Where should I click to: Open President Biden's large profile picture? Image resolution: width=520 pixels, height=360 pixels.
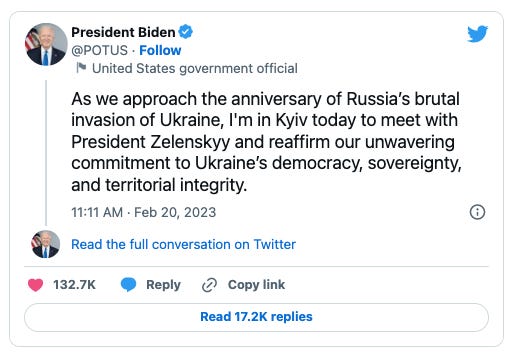click(x=46, y=44)
